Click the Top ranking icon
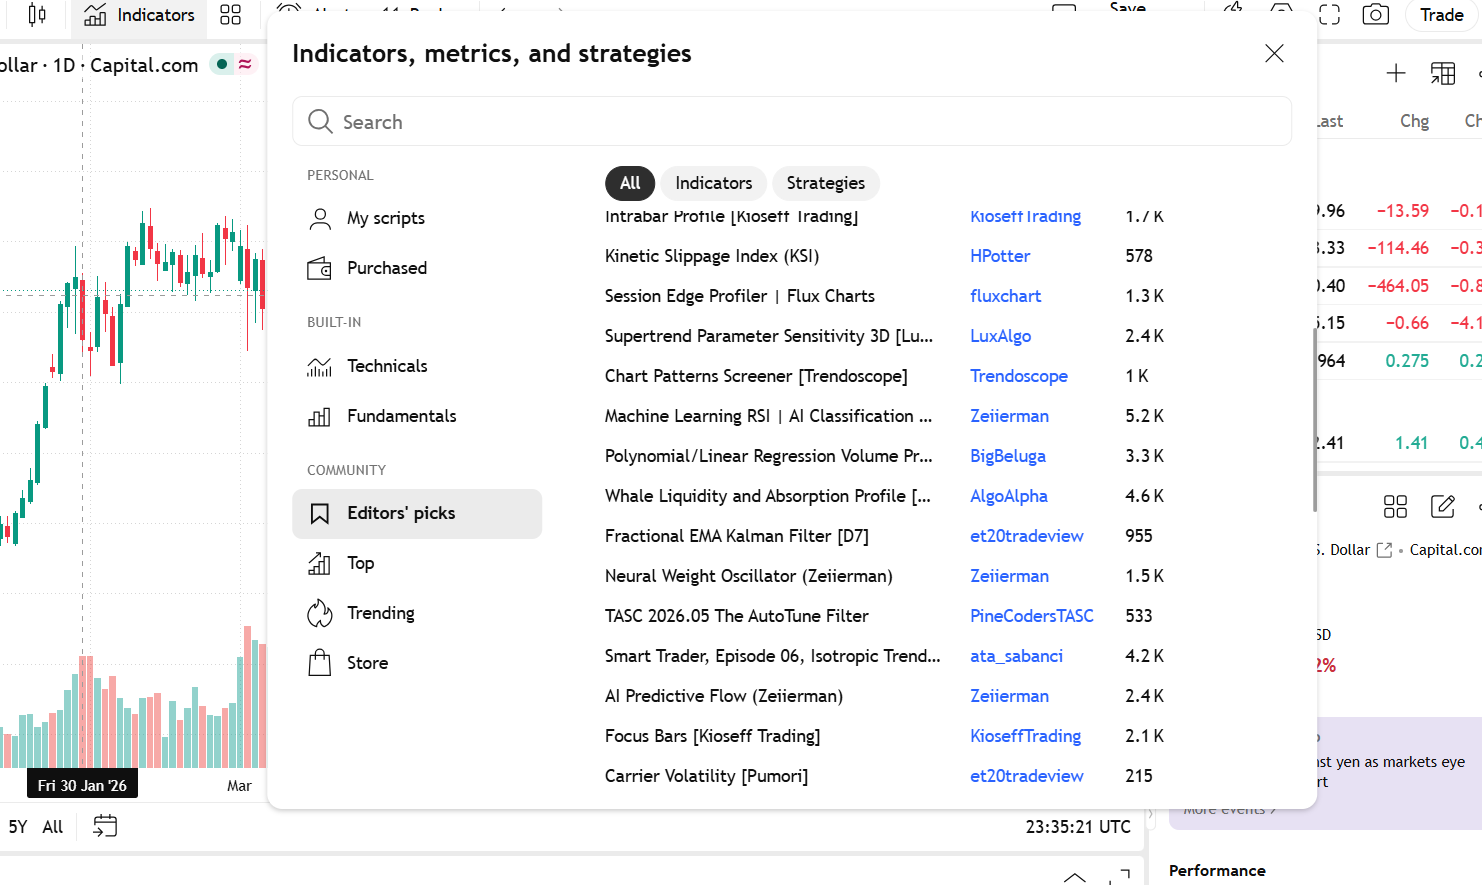 [x=320, y=564]
